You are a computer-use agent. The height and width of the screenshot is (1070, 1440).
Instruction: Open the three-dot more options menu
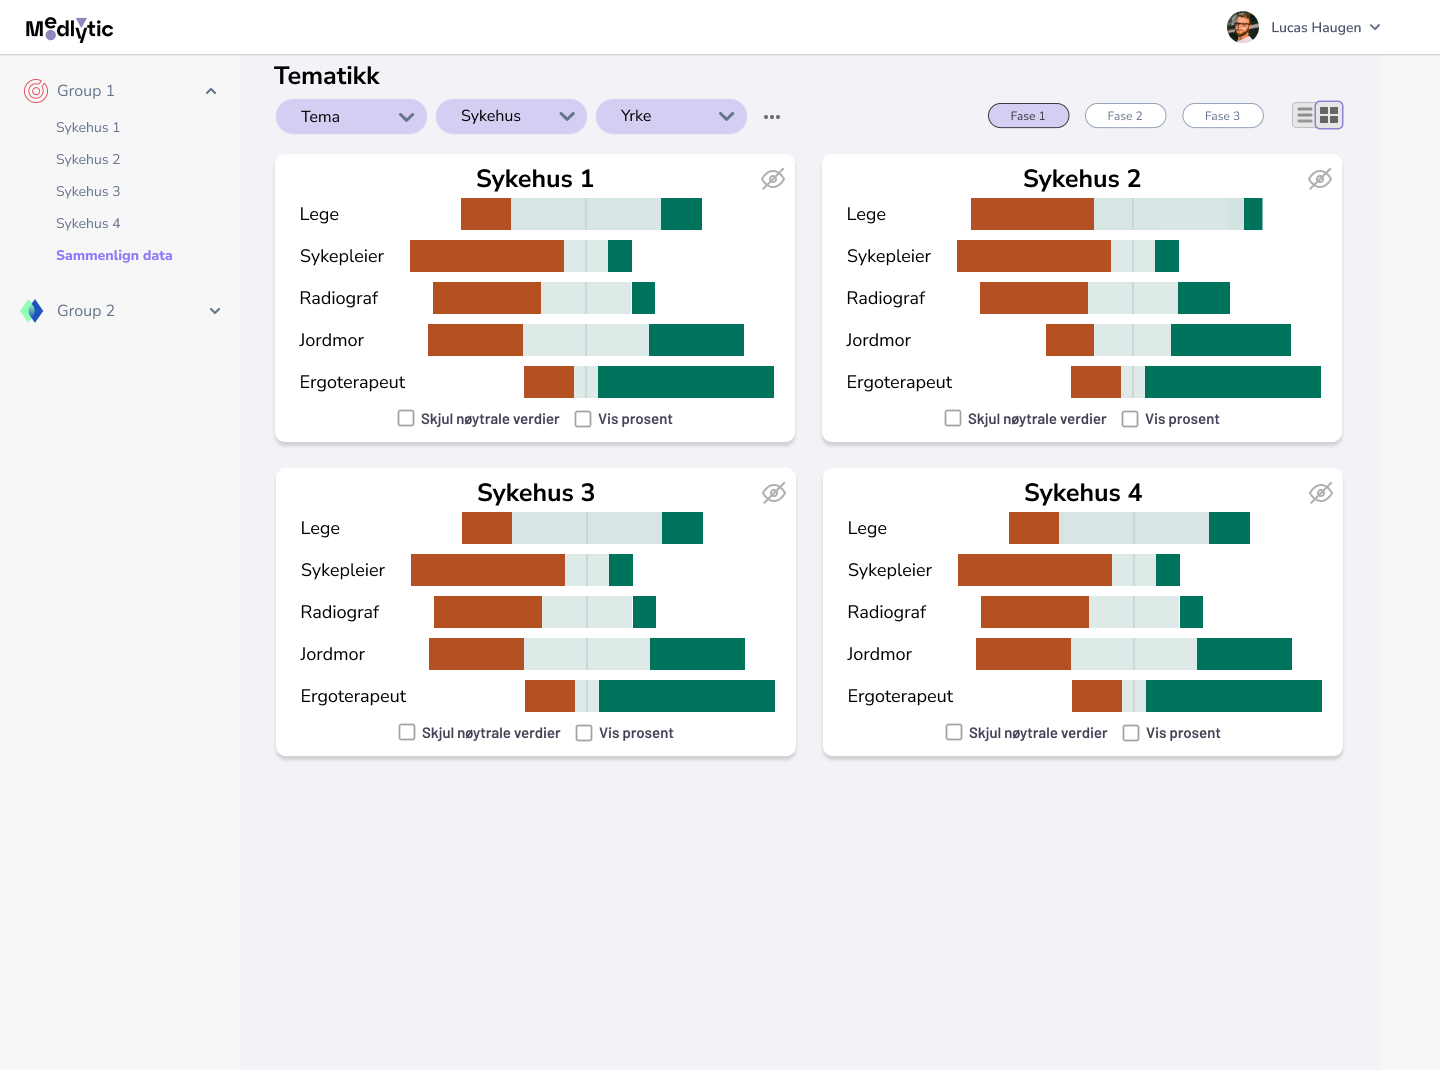[772, 117]
